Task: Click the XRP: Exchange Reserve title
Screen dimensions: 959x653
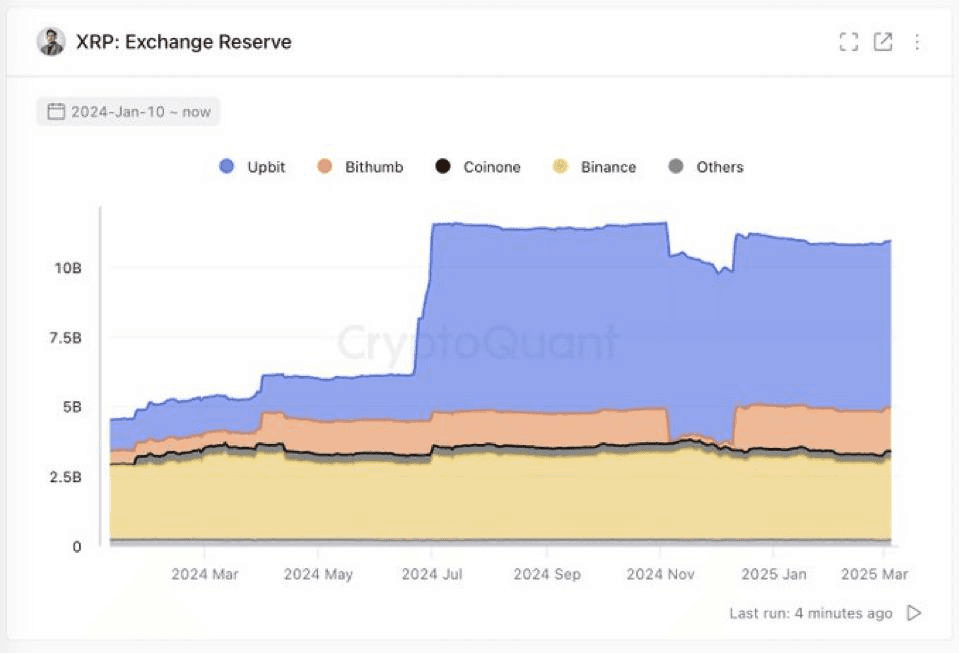Action: coord(184,42)
